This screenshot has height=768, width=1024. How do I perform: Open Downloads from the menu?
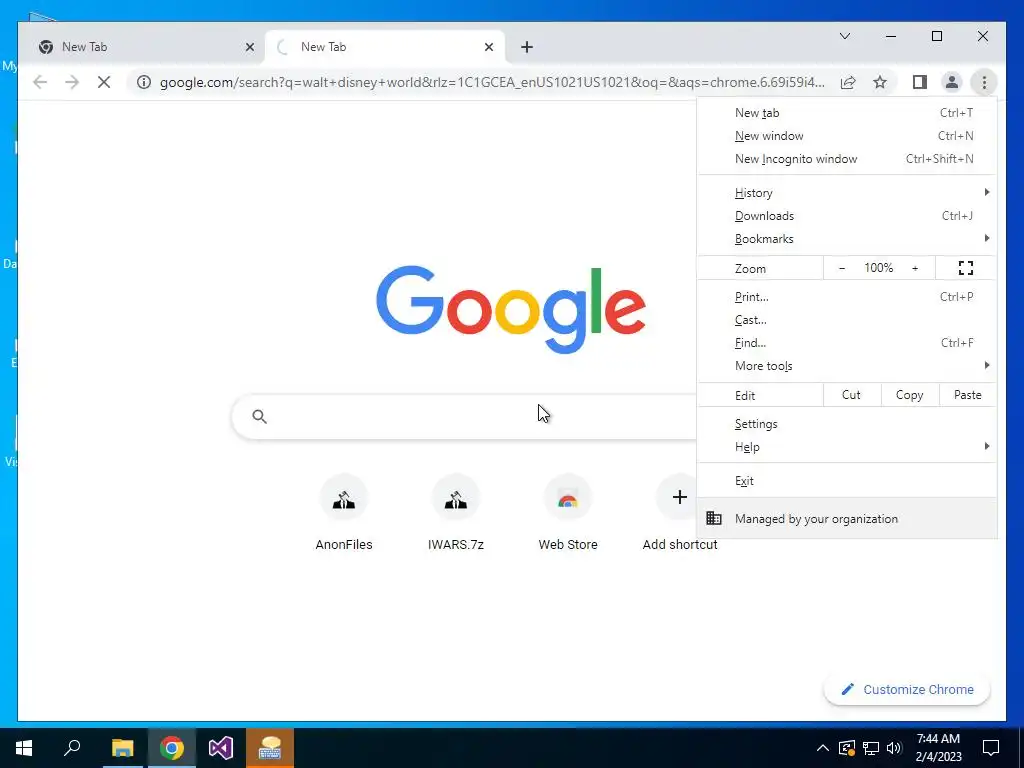click(847, 216)
